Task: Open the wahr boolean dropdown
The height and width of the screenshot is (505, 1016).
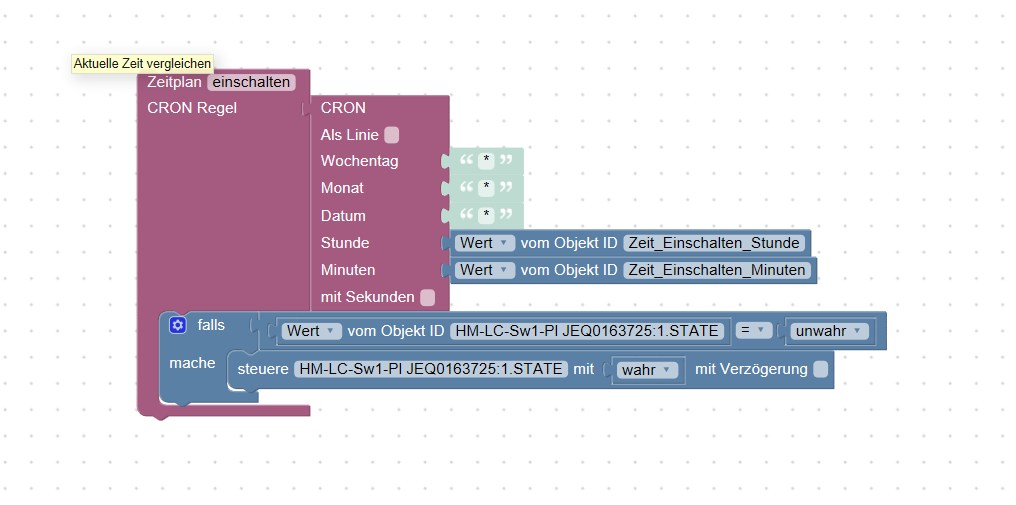Action: point(648,370)
